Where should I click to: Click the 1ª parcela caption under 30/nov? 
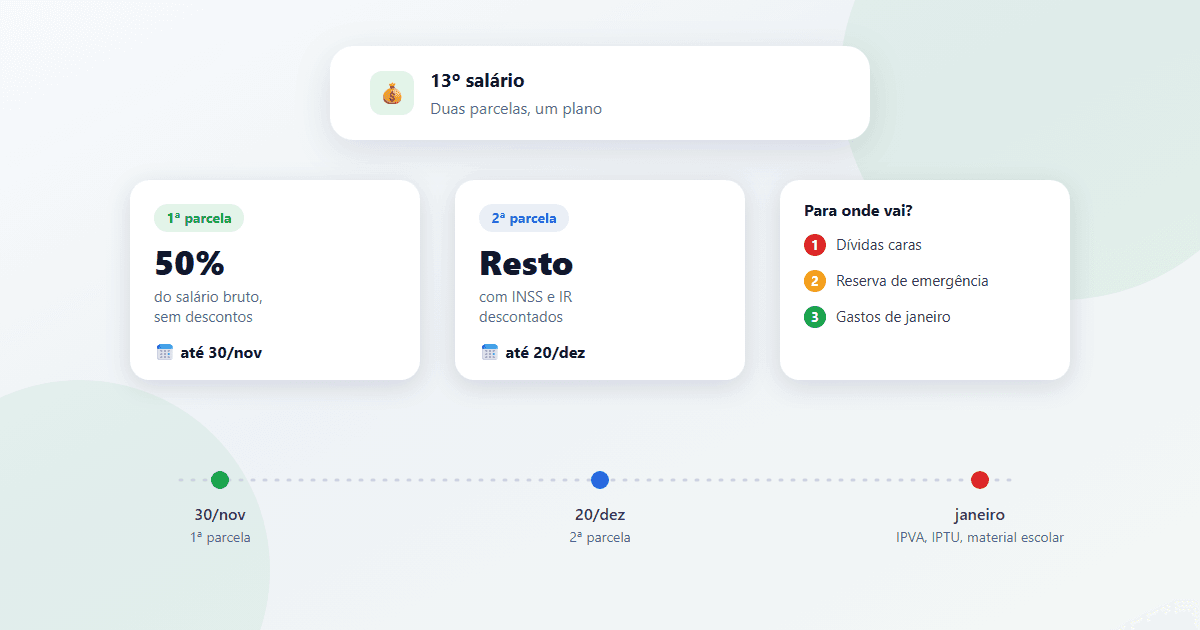pos(220,537)
